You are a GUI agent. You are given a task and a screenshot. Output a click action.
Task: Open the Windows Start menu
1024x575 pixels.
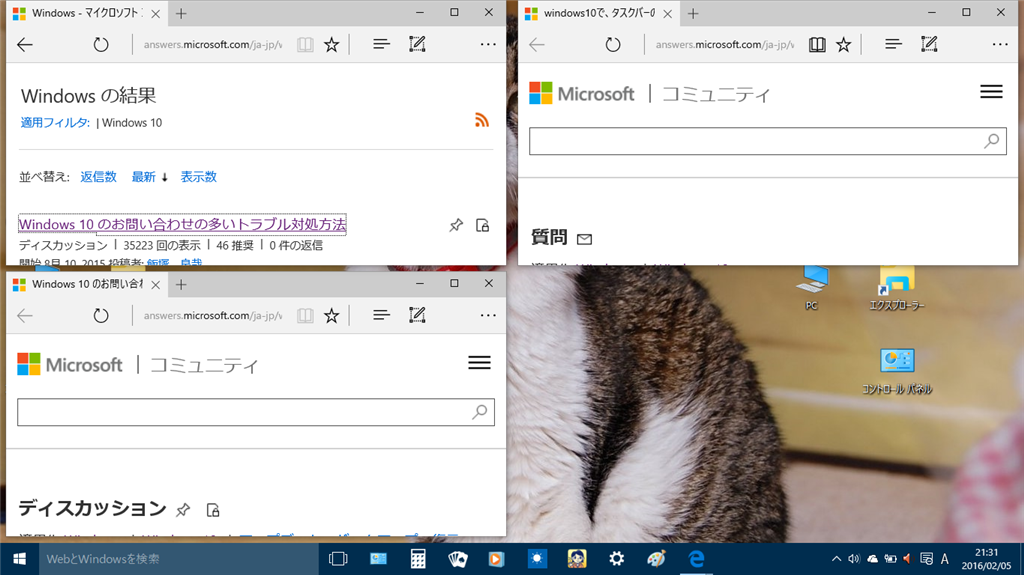(19, 559)
